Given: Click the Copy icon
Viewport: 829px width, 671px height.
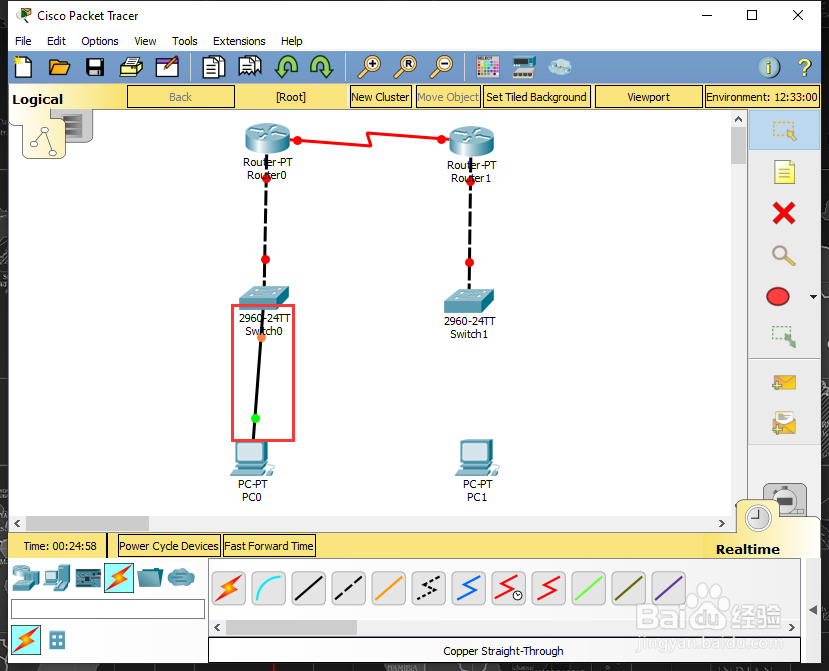Looking at the screenshot, I should pyautogui.click(x=214, y=67).
